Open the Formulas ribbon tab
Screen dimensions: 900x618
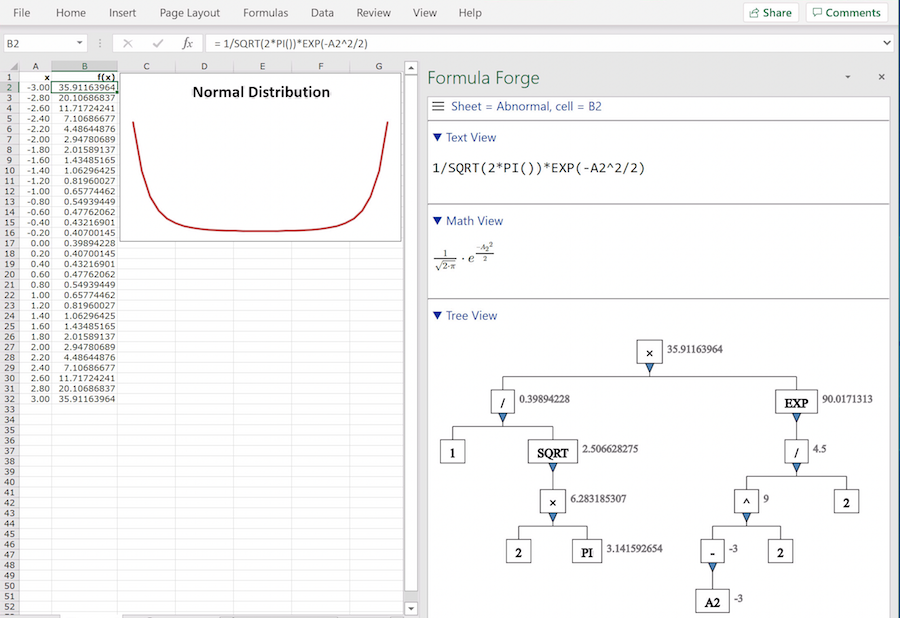265,13
